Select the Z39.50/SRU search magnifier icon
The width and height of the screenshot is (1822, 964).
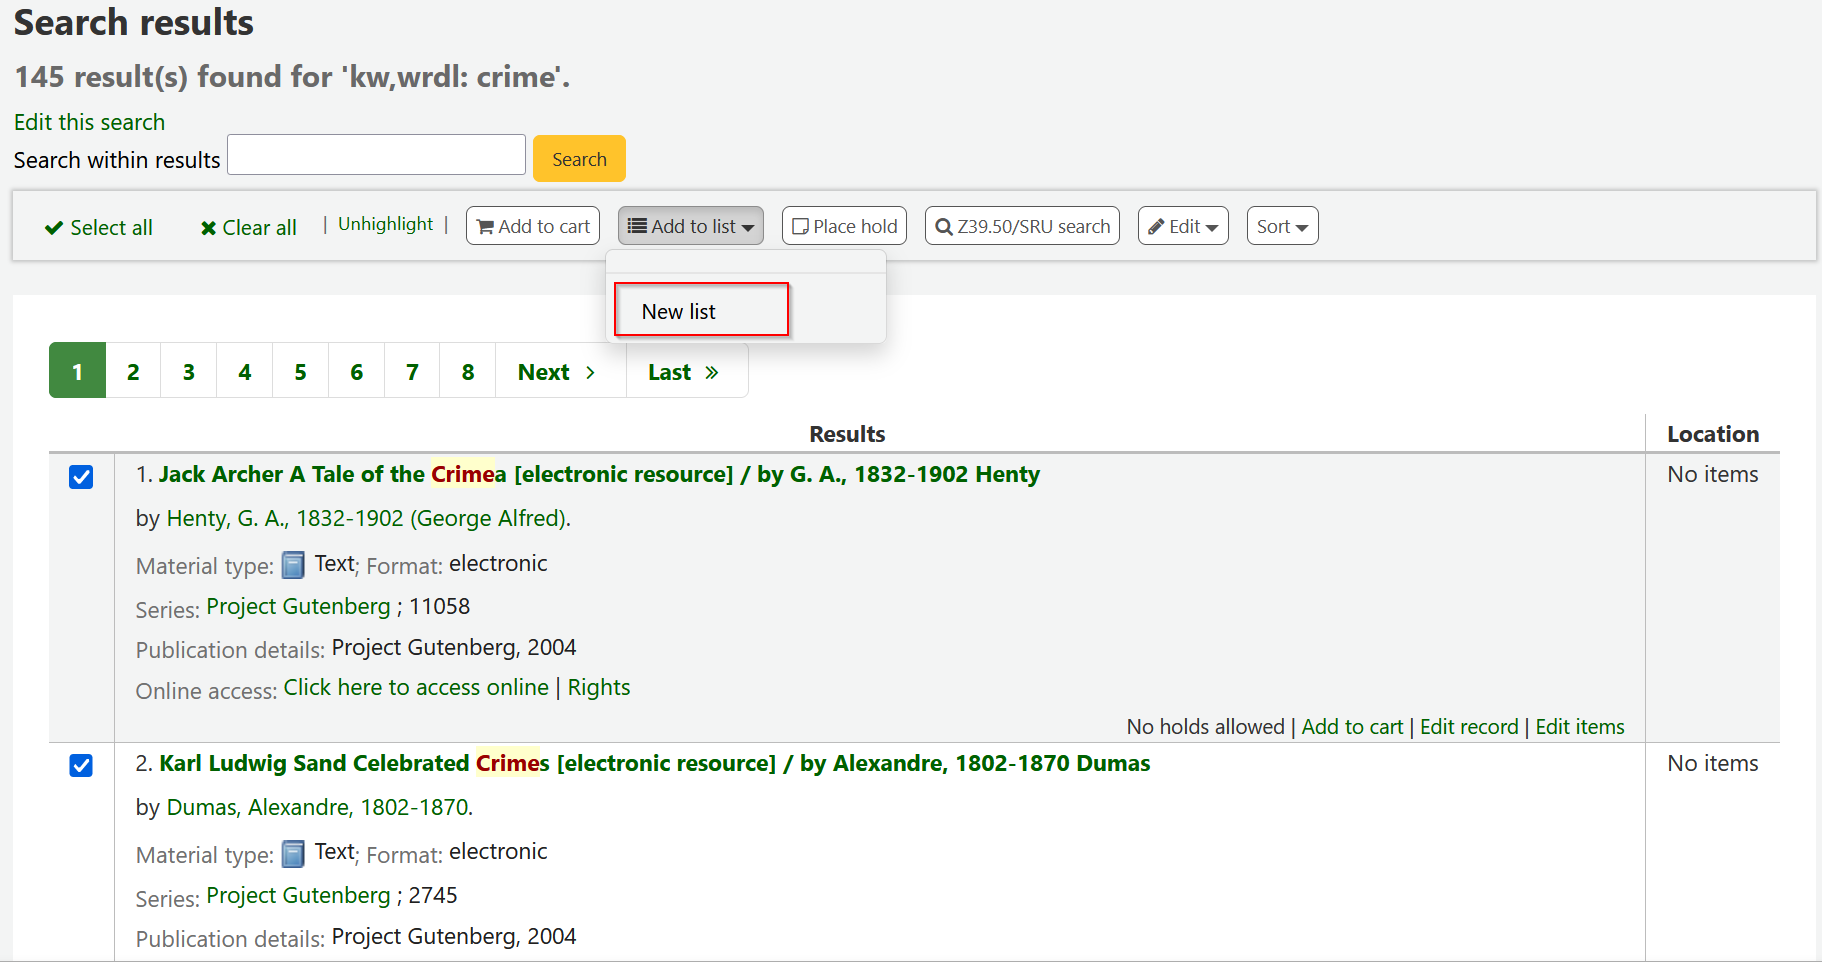click(x=943, y=226)
